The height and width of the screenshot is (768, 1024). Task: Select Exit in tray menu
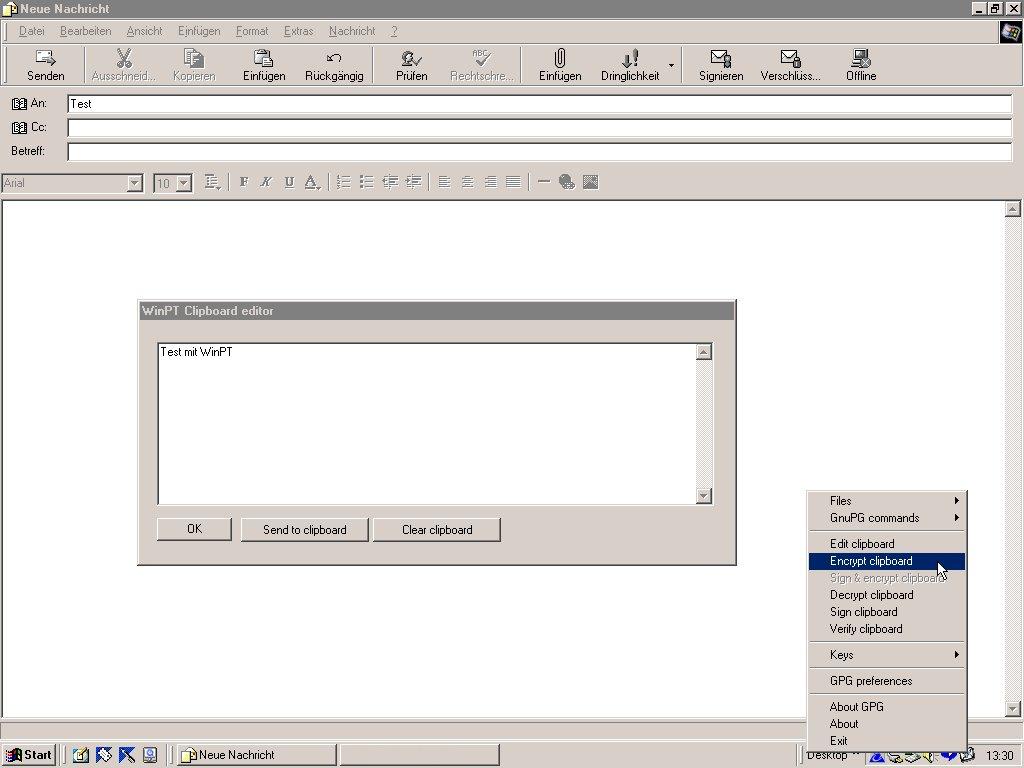(887, 741)
